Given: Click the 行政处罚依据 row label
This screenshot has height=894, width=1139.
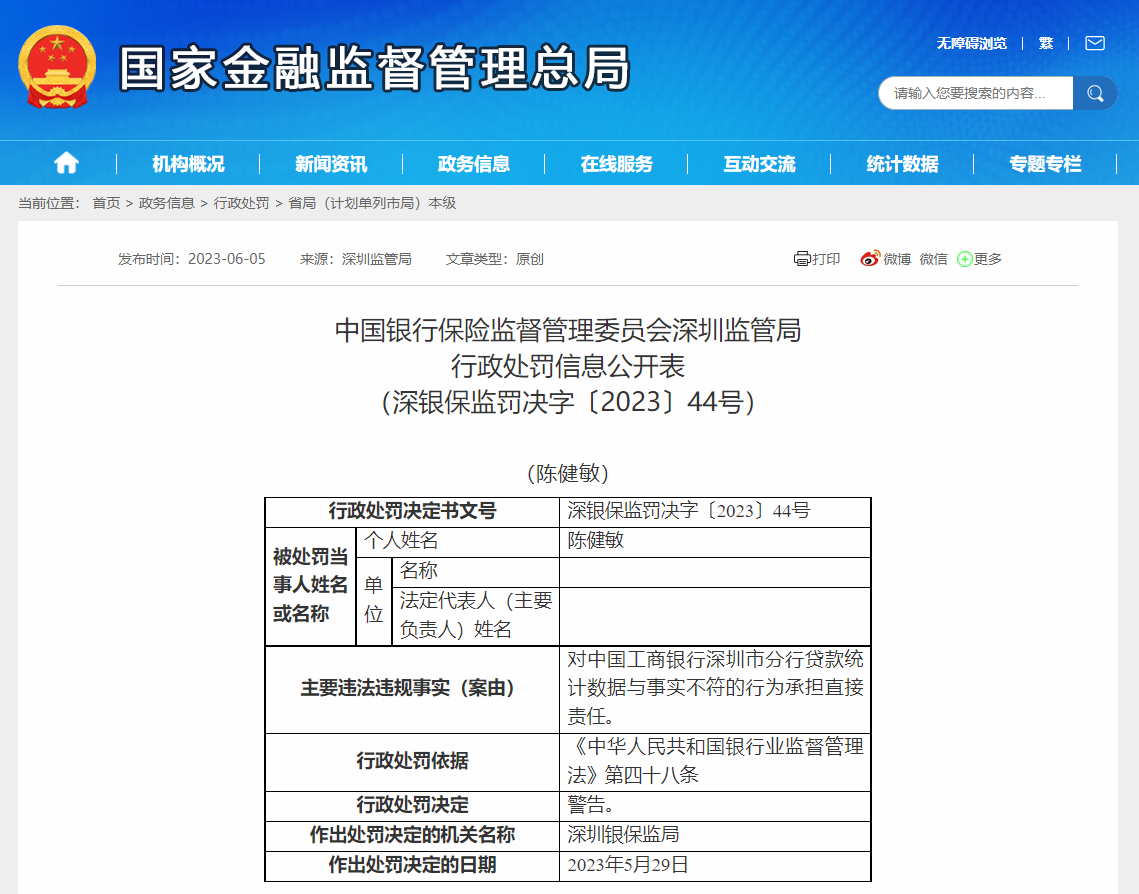Looking at the screenshot, I should click(x=412, y=762).
